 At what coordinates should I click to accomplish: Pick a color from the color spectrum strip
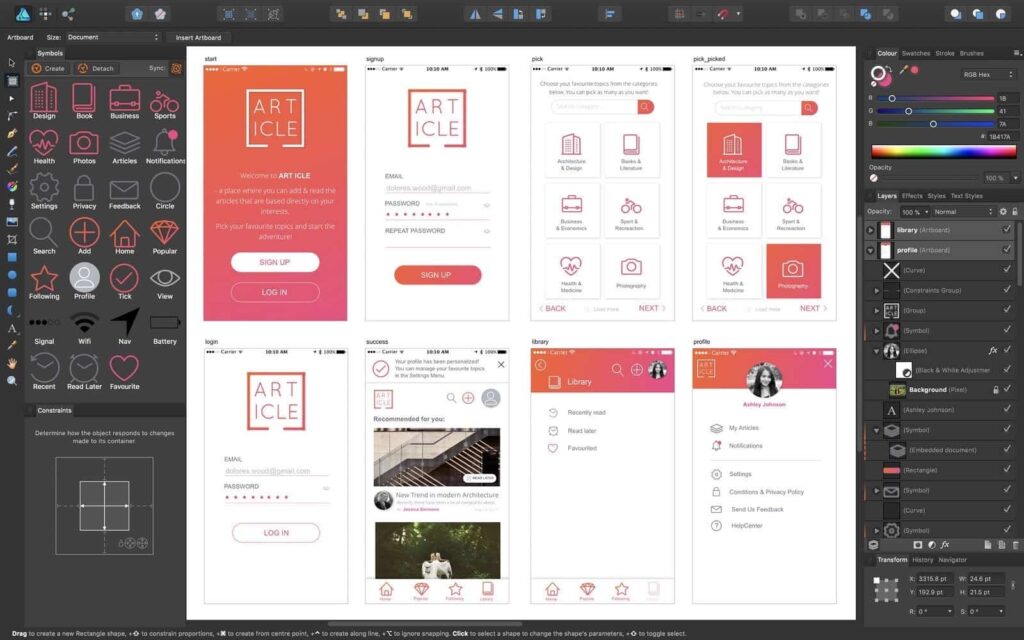tap(943, 151)
